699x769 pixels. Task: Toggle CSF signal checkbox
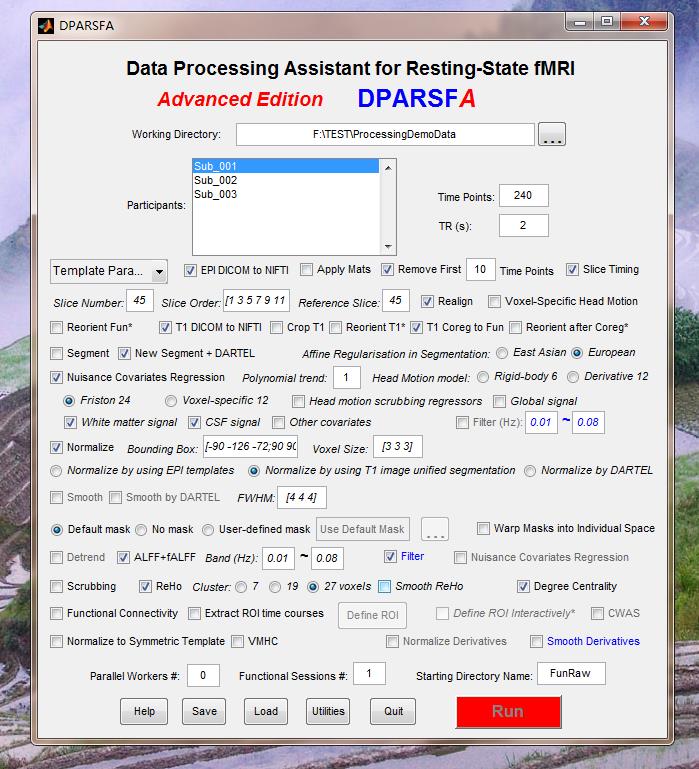[194, 423]
